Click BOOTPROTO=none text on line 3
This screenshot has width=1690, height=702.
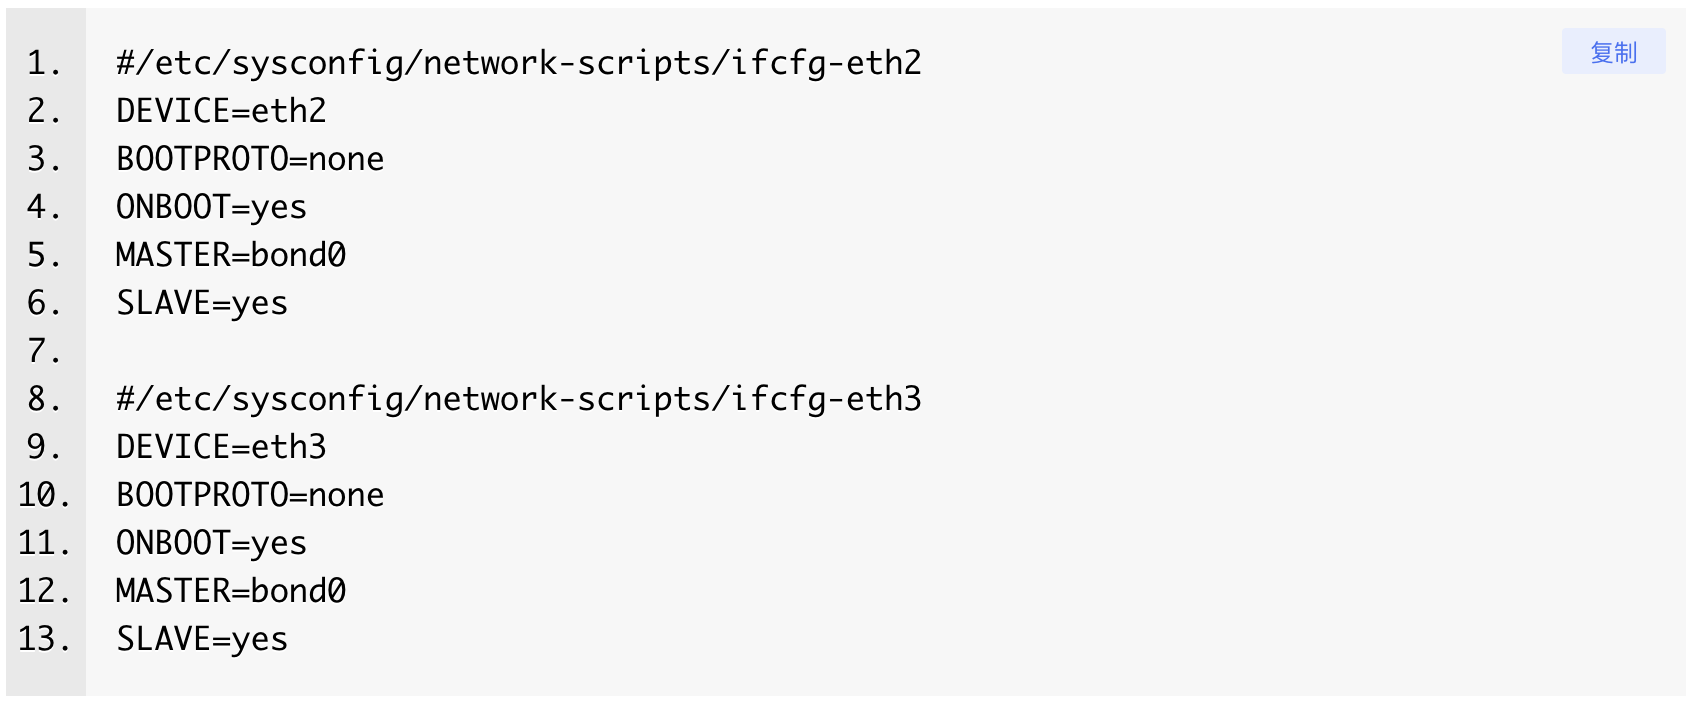[x=250, y=159]
